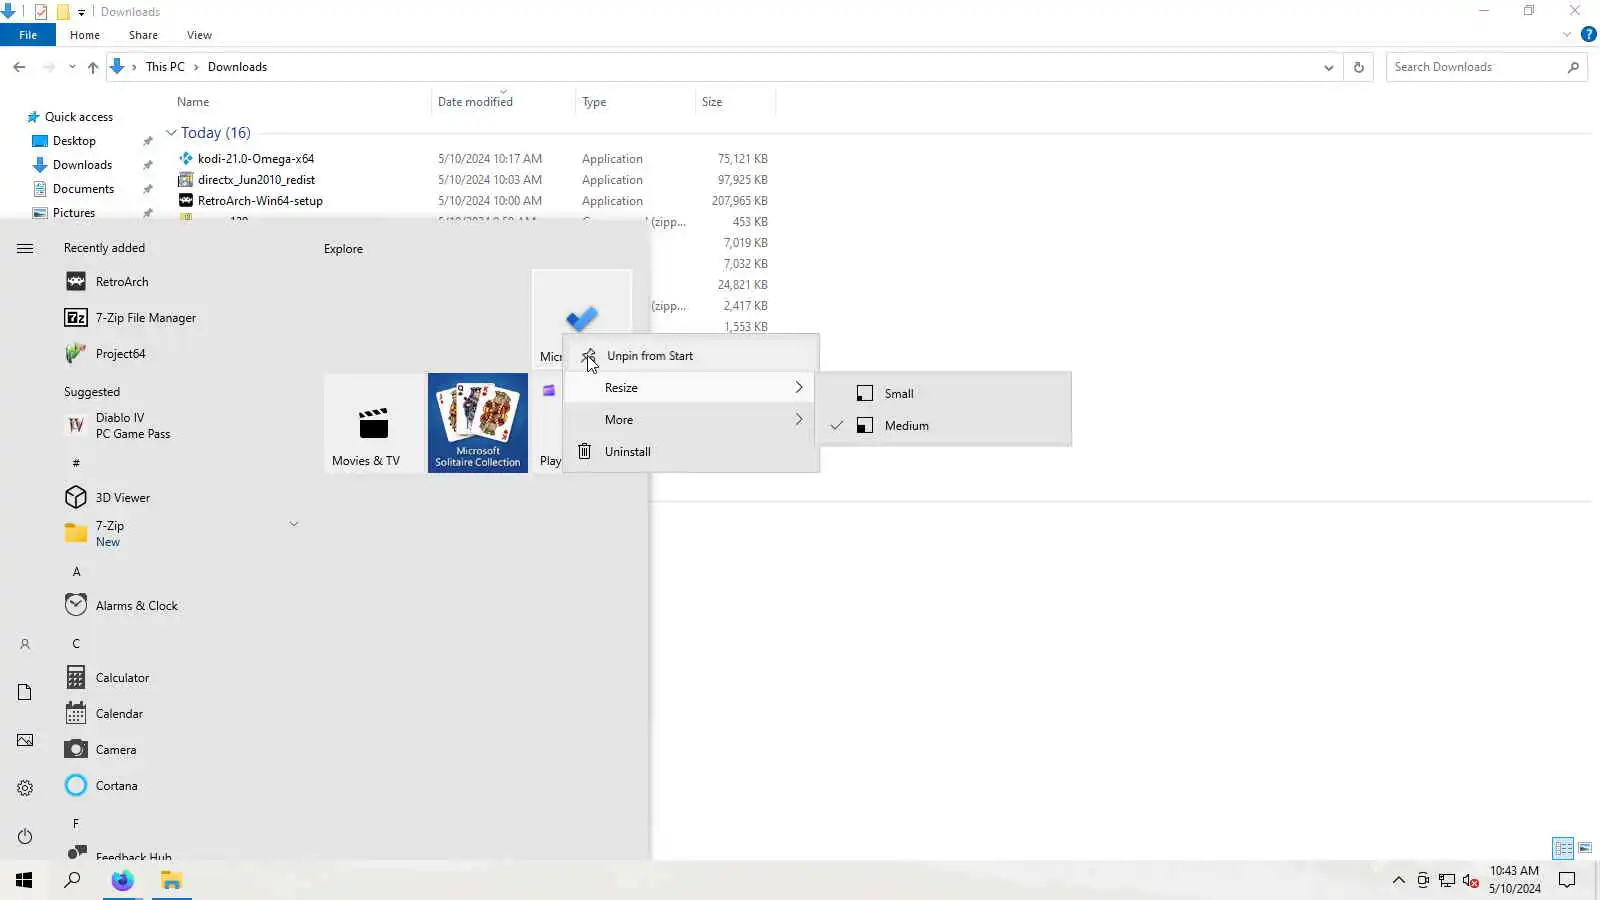Select Medium tile size option
The height and width of the screenshot is (900, 1600).
click(943, 426)
